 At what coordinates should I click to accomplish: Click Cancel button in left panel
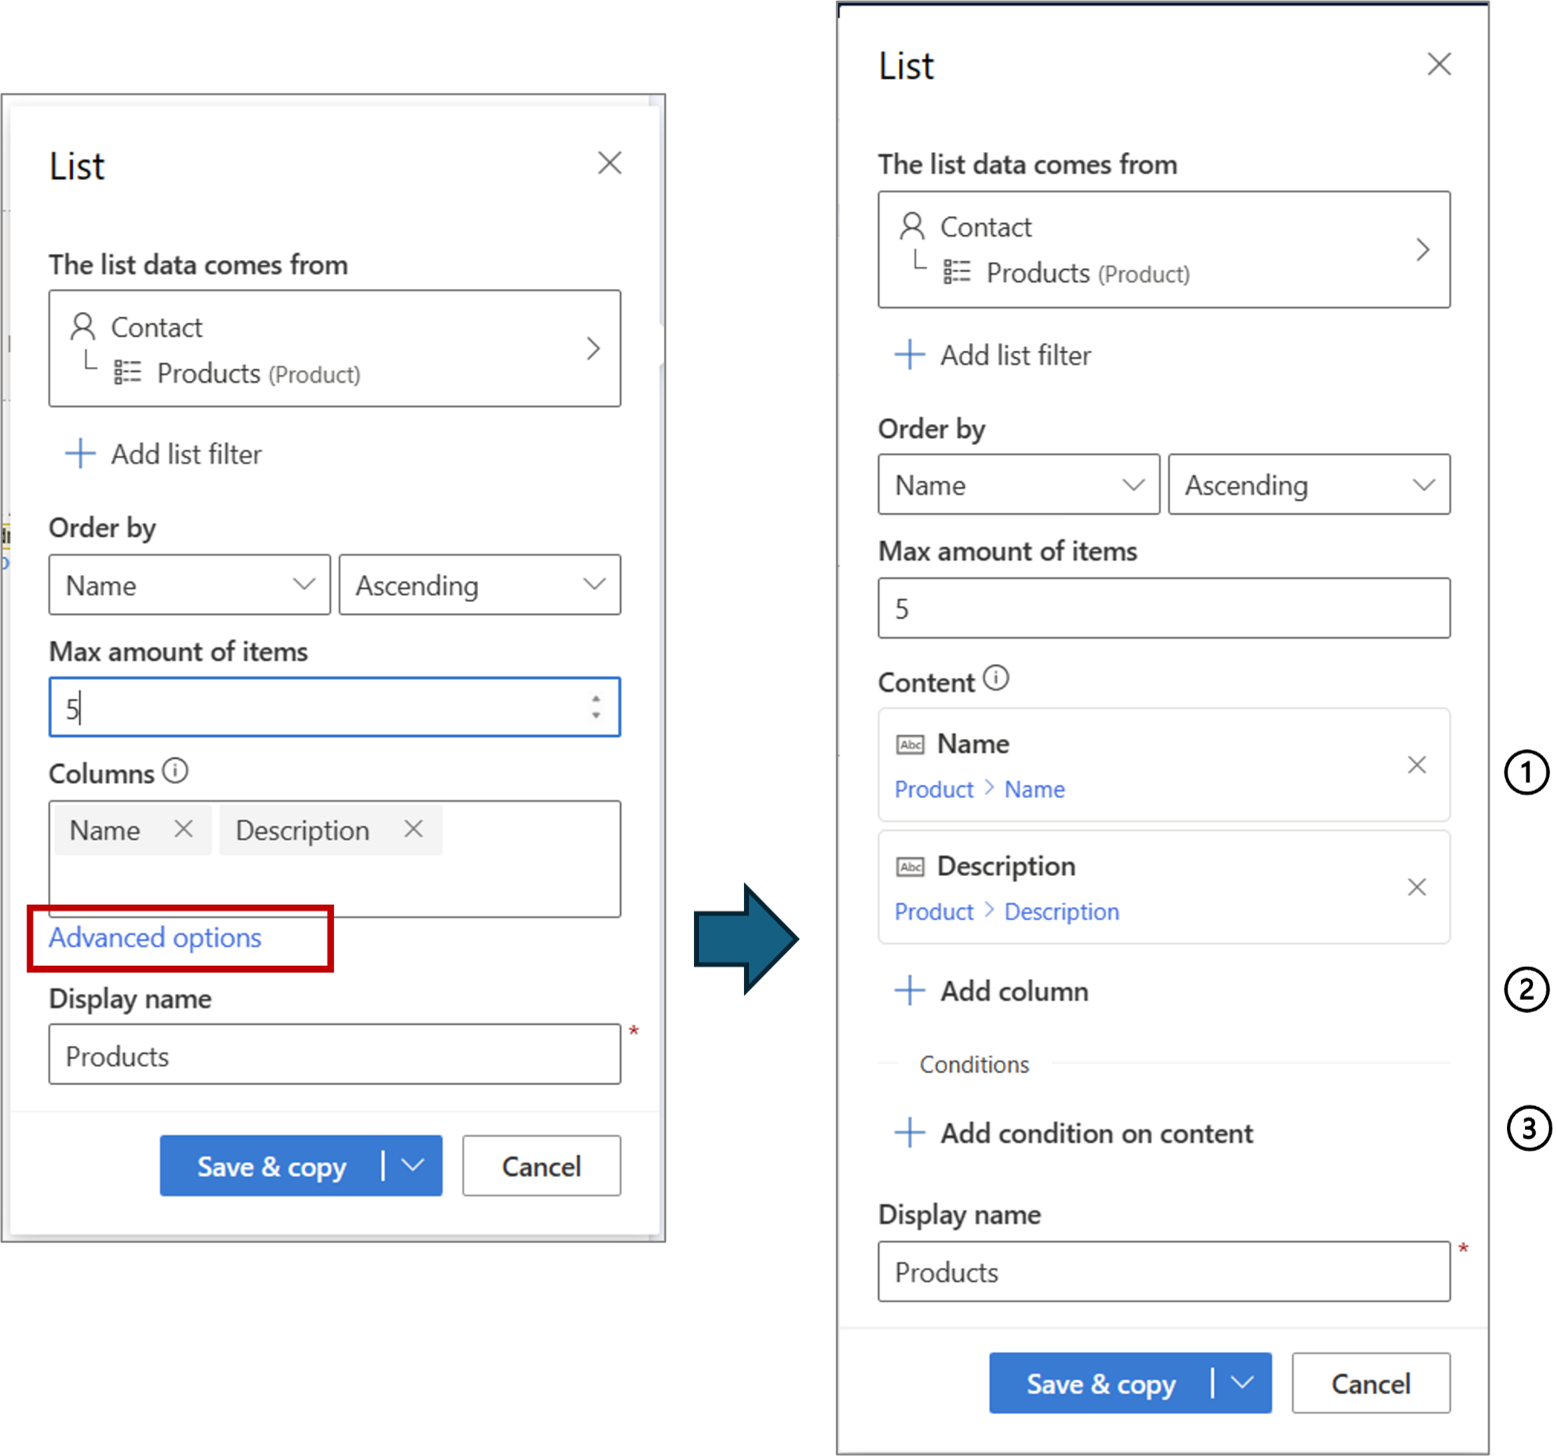(x=541, y=1166)
